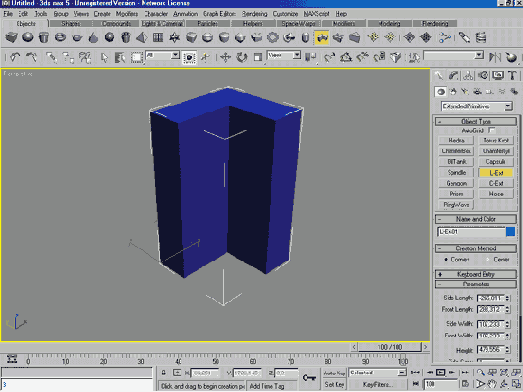523x392 pixels.
Task: Click the Mirror Selected Objects icon
Action: [x=495, y=57]
